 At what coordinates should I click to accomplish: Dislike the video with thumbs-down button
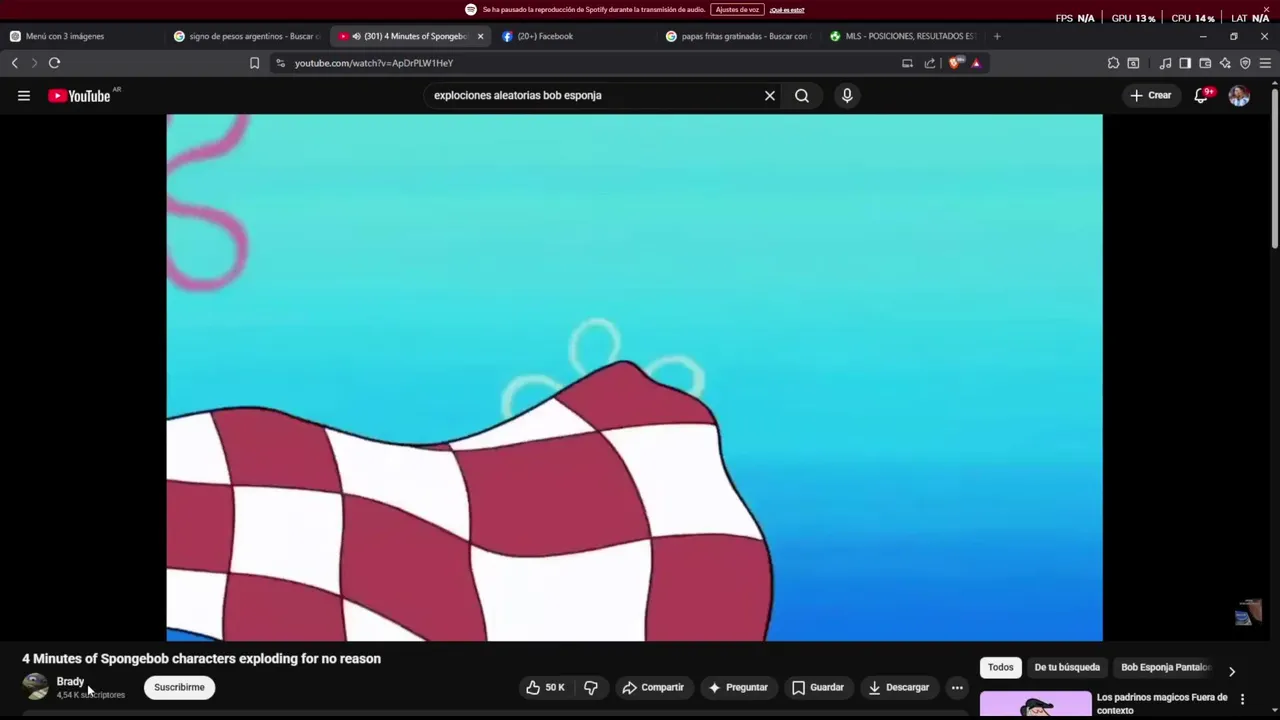tap(591, 687)
